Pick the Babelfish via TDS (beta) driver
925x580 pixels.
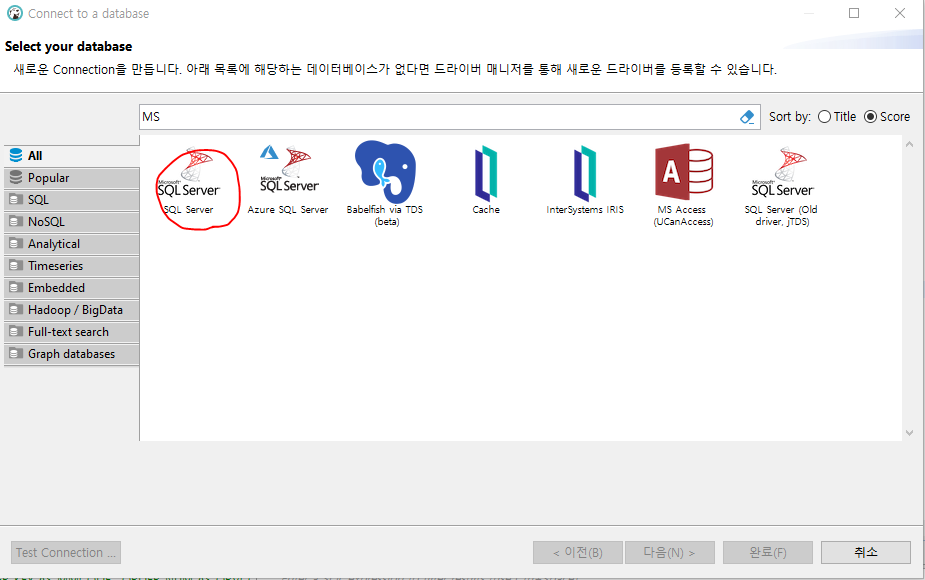click(385, 183)
